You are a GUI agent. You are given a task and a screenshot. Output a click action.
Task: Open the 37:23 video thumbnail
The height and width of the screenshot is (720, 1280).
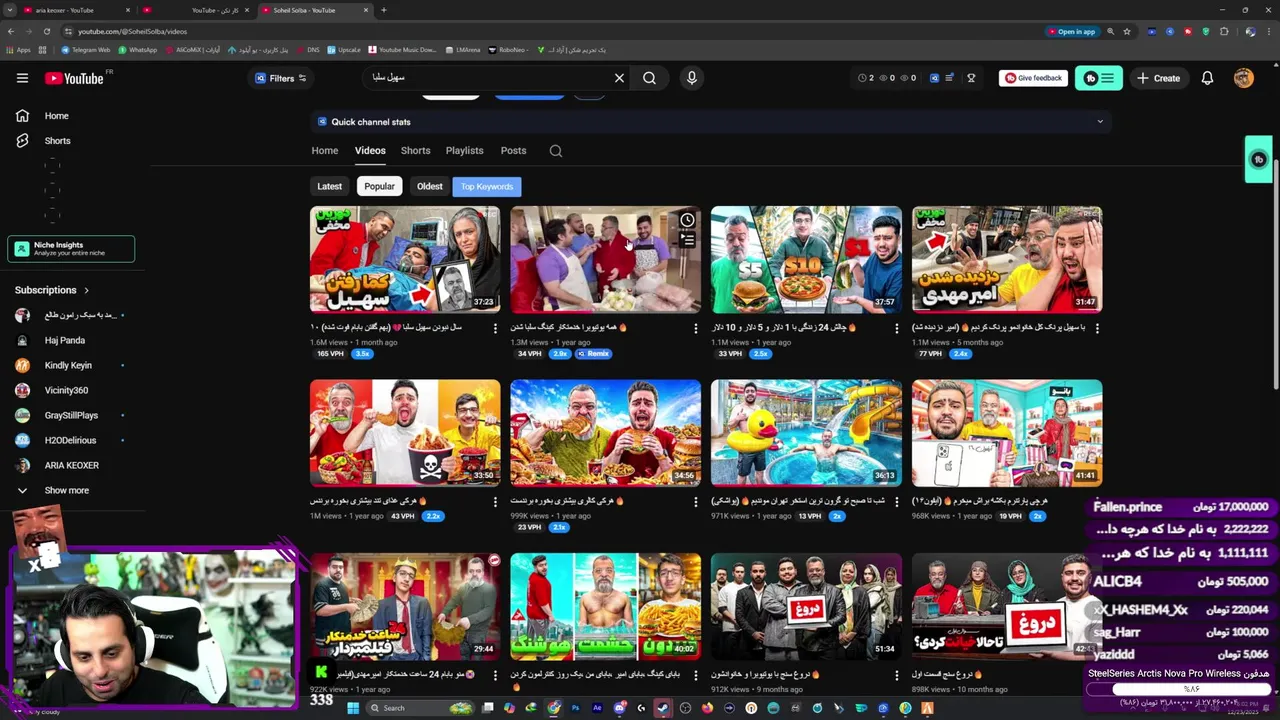[405, 260]
